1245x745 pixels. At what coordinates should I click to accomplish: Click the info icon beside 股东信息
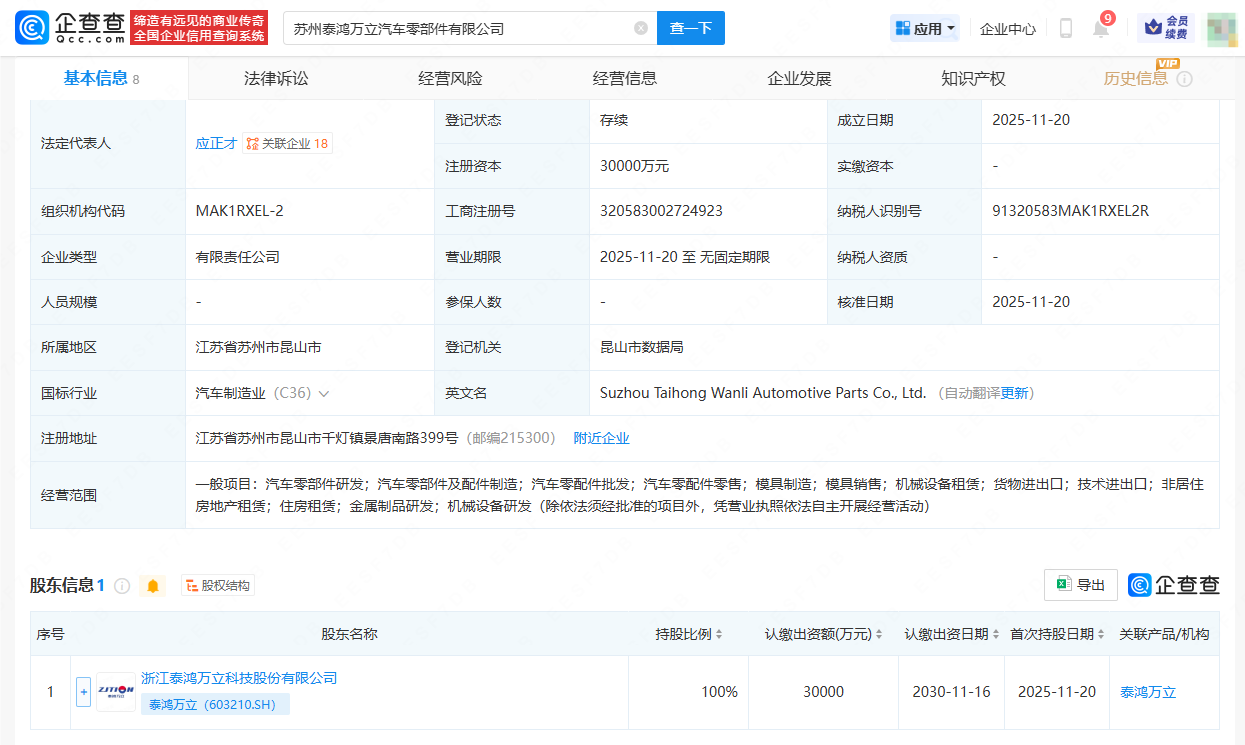120,585
